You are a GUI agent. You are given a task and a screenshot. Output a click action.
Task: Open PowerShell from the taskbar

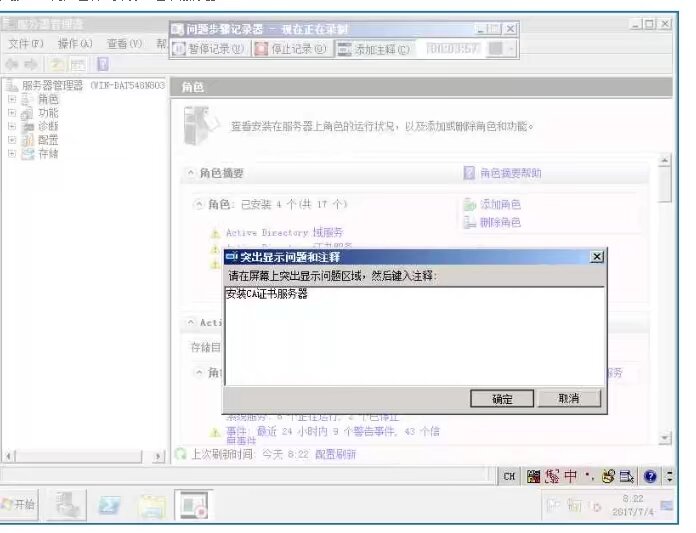[109, 505]
